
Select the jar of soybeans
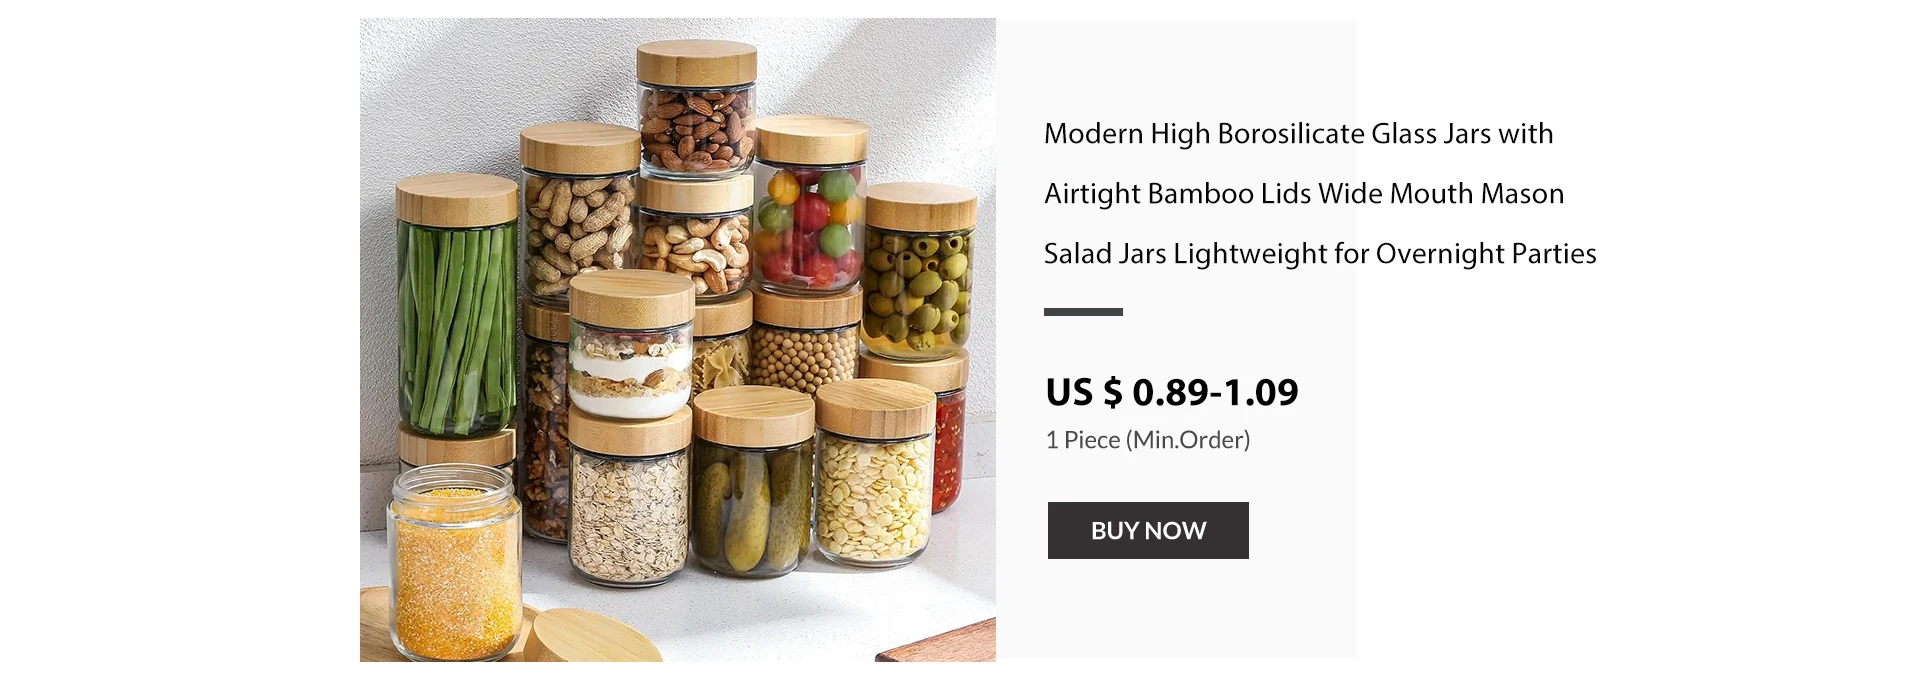click(x=806, y=340)
